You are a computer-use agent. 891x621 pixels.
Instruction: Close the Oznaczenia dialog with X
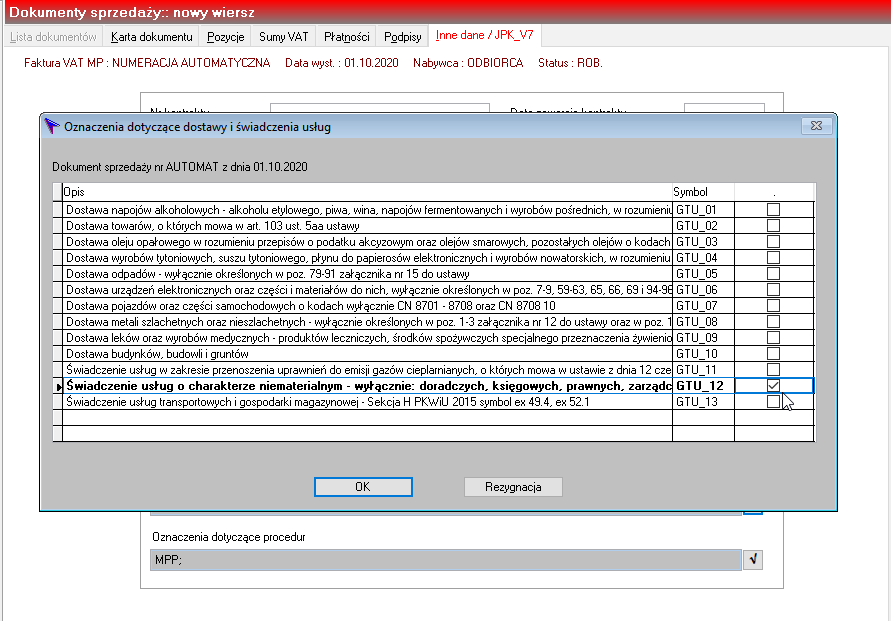coord(817,126)
